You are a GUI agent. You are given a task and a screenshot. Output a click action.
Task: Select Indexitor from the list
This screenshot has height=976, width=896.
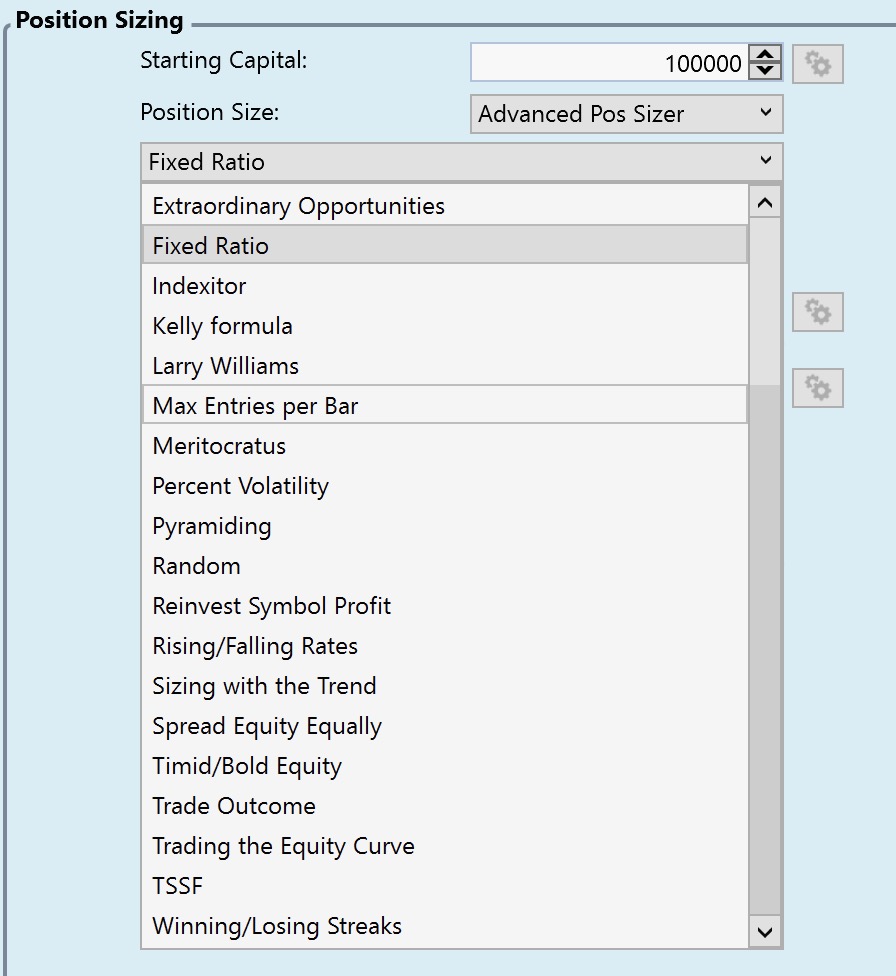199,286
